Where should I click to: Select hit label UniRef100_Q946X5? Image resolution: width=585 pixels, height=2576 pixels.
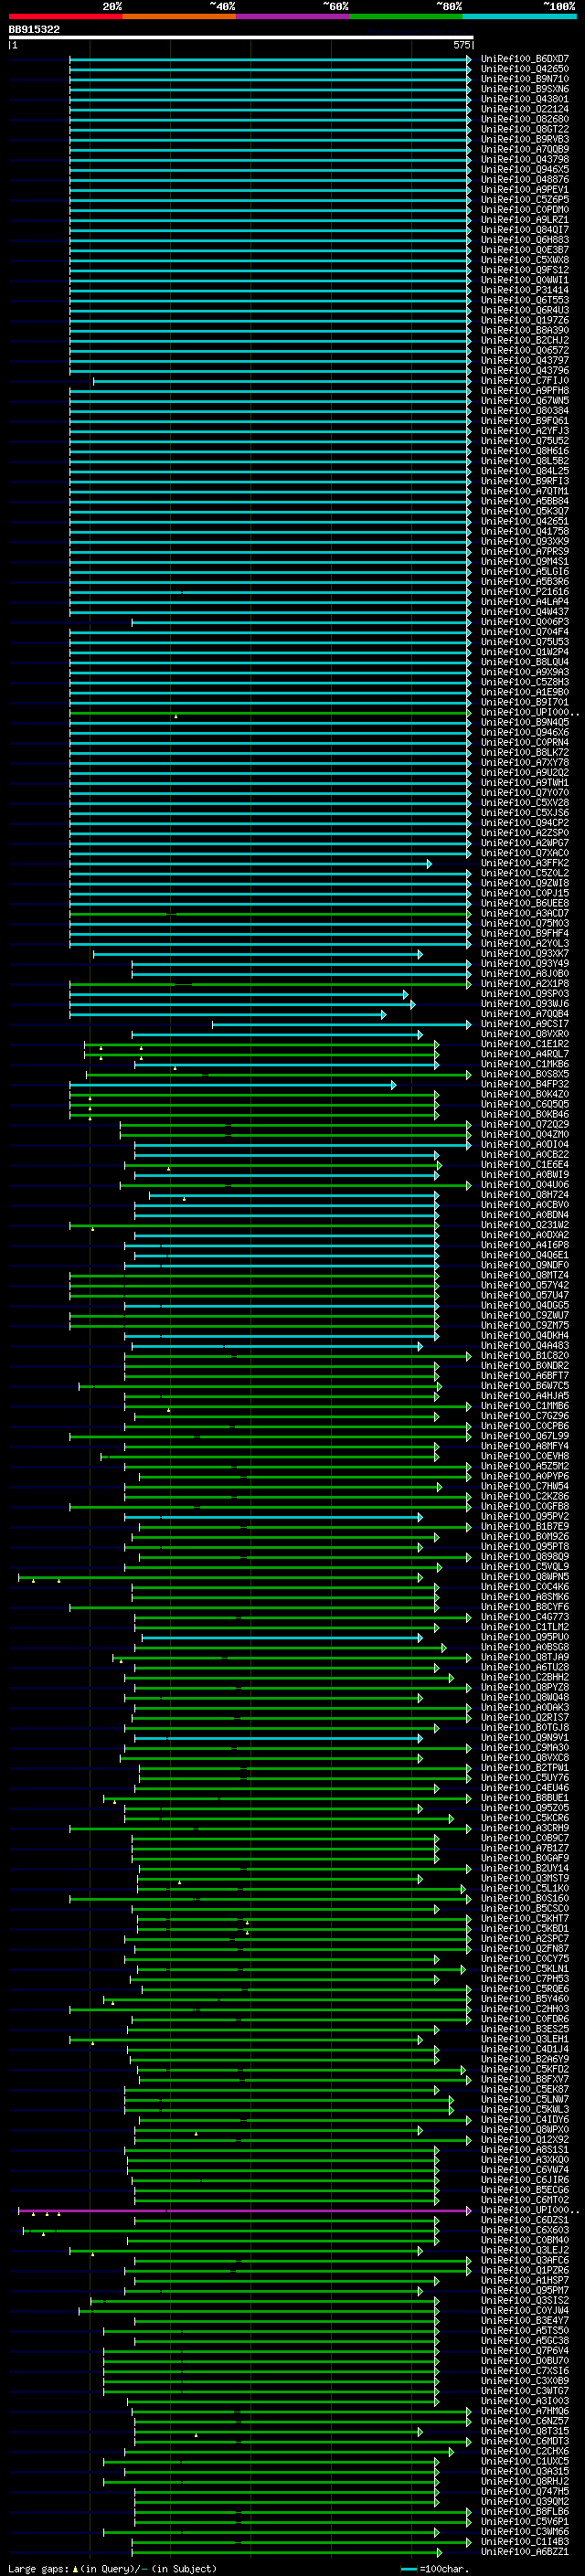(525, 170)
